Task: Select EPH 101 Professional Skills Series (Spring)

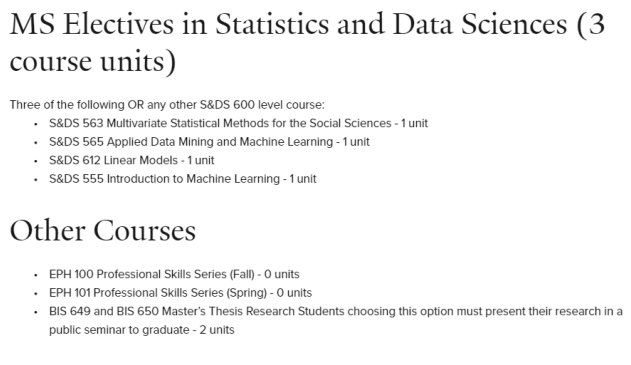Action: [180, 293]
